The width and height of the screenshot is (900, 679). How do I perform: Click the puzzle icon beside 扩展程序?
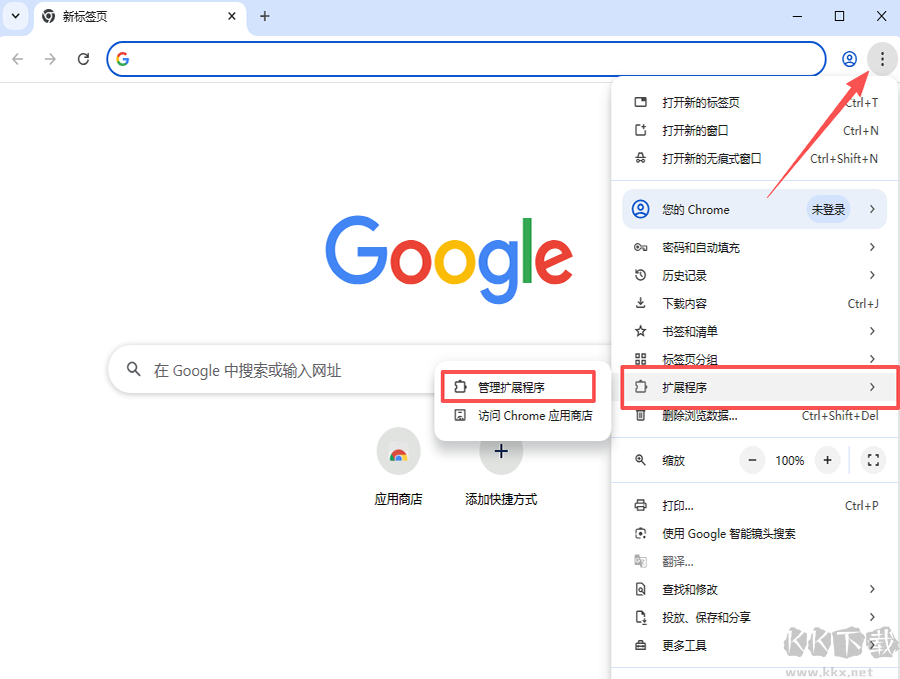(x=641, y=387)
